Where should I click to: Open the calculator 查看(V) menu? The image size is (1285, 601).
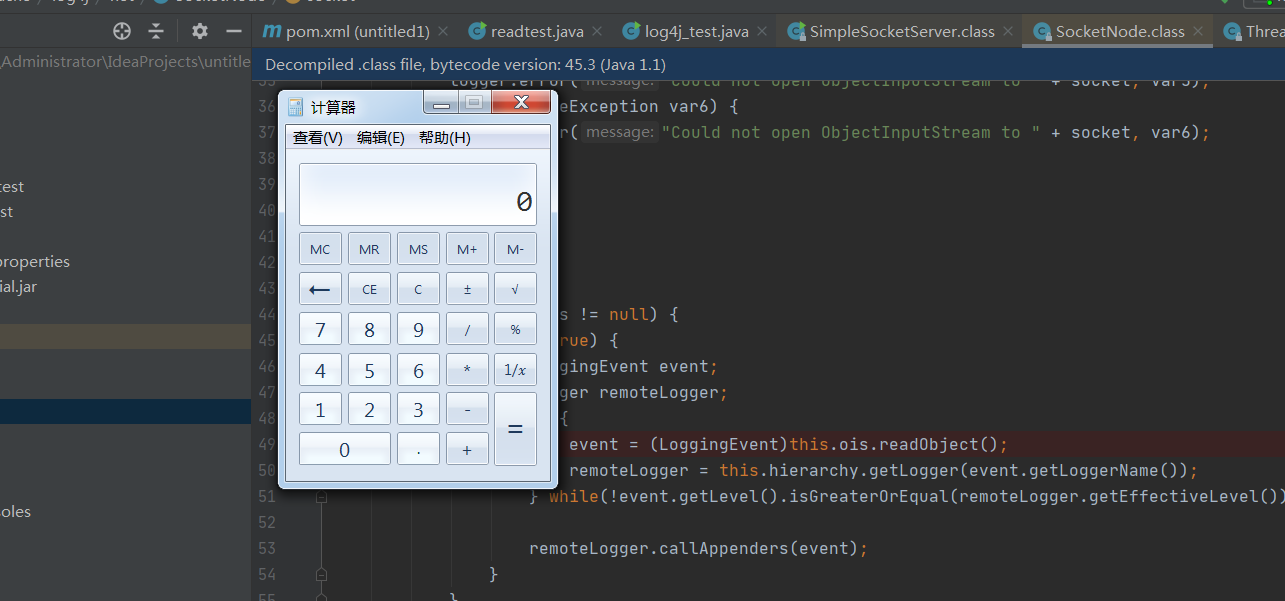318,138
